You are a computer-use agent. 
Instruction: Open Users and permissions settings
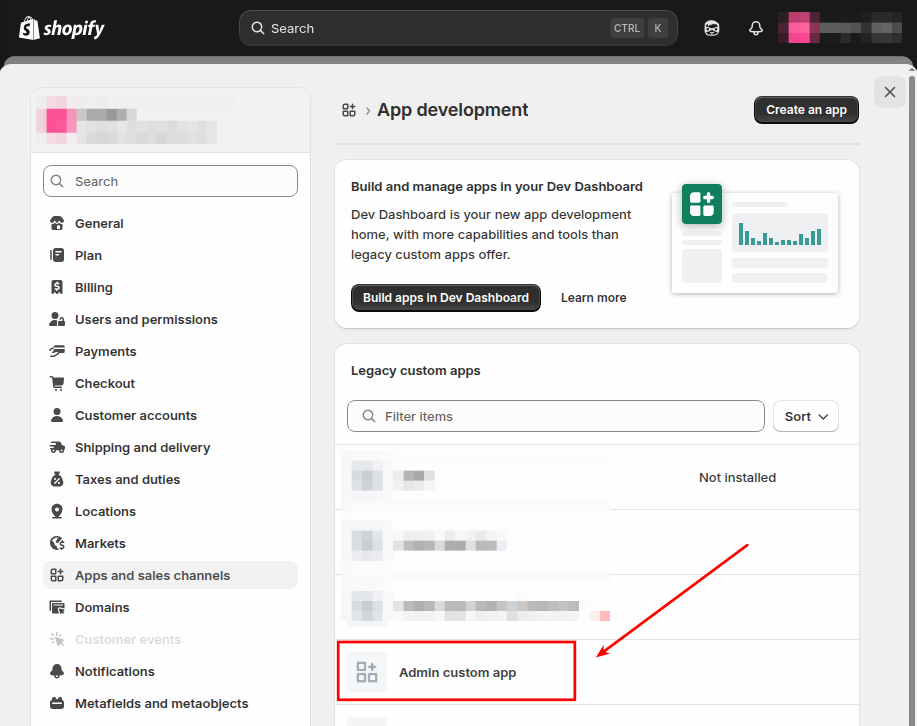[x=146, y=320]
